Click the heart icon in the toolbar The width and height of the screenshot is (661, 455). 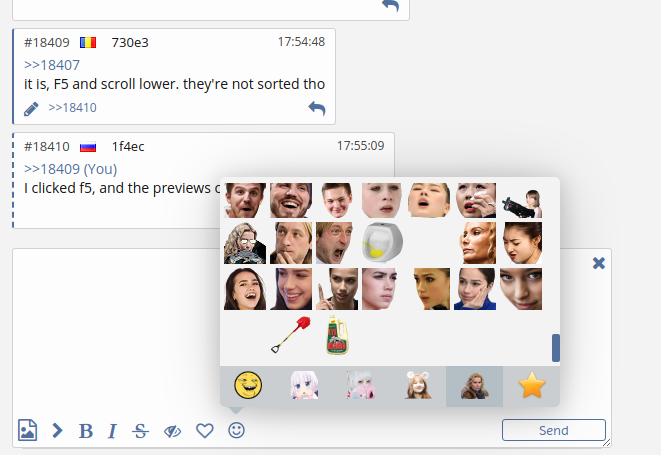coord(205,431)
